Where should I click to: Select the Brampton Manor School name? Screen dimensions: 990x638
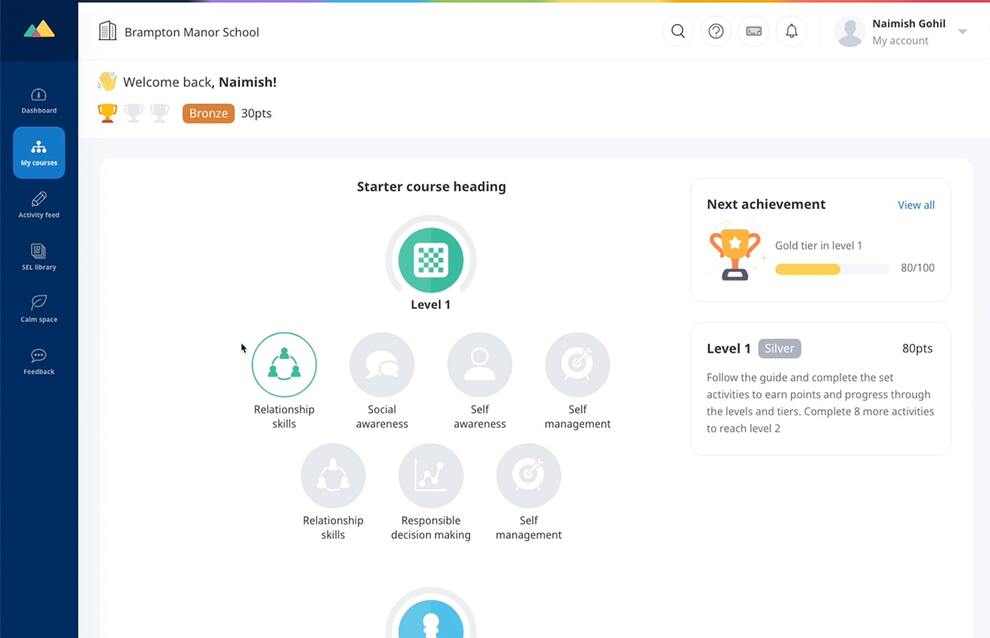tap(192, 32)
